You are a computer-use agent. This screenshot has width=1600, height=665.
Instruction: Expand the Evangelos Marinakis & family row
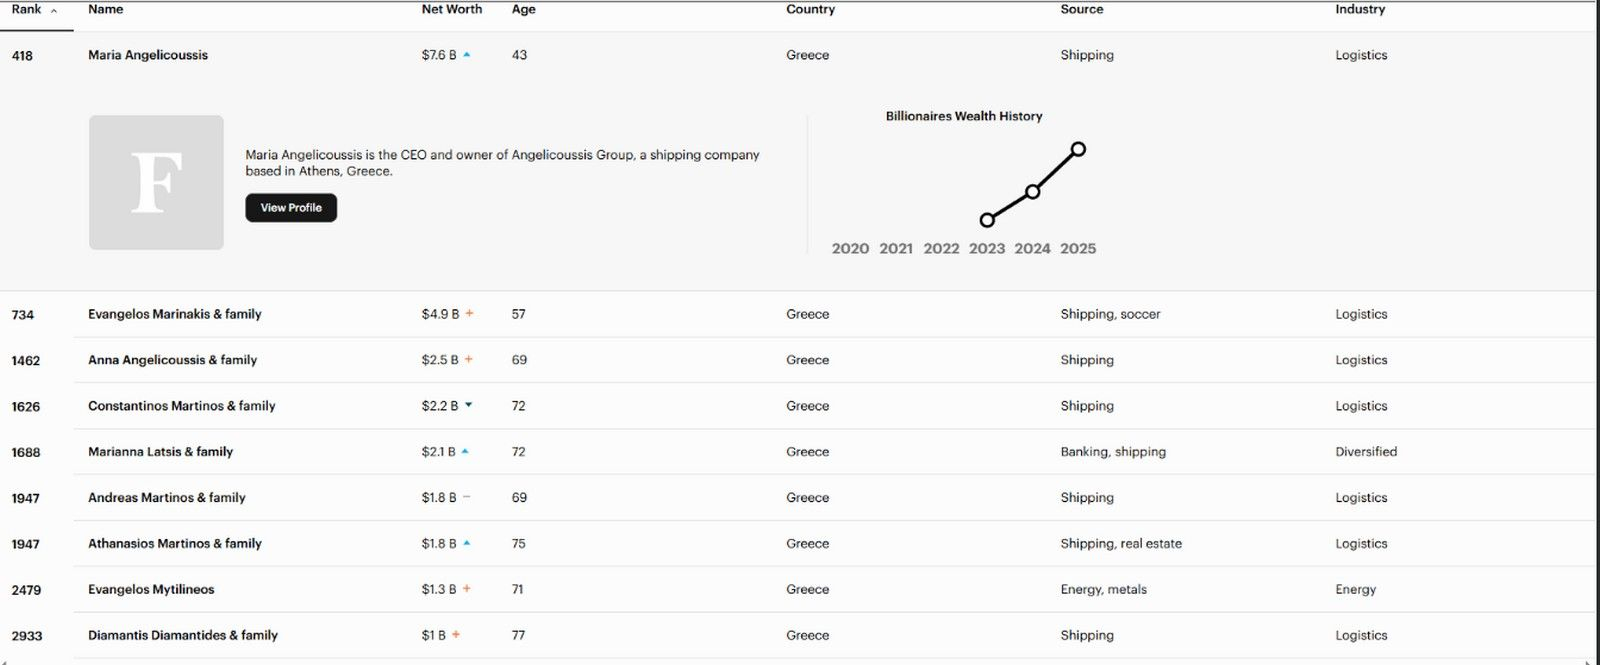coord(174,314)
